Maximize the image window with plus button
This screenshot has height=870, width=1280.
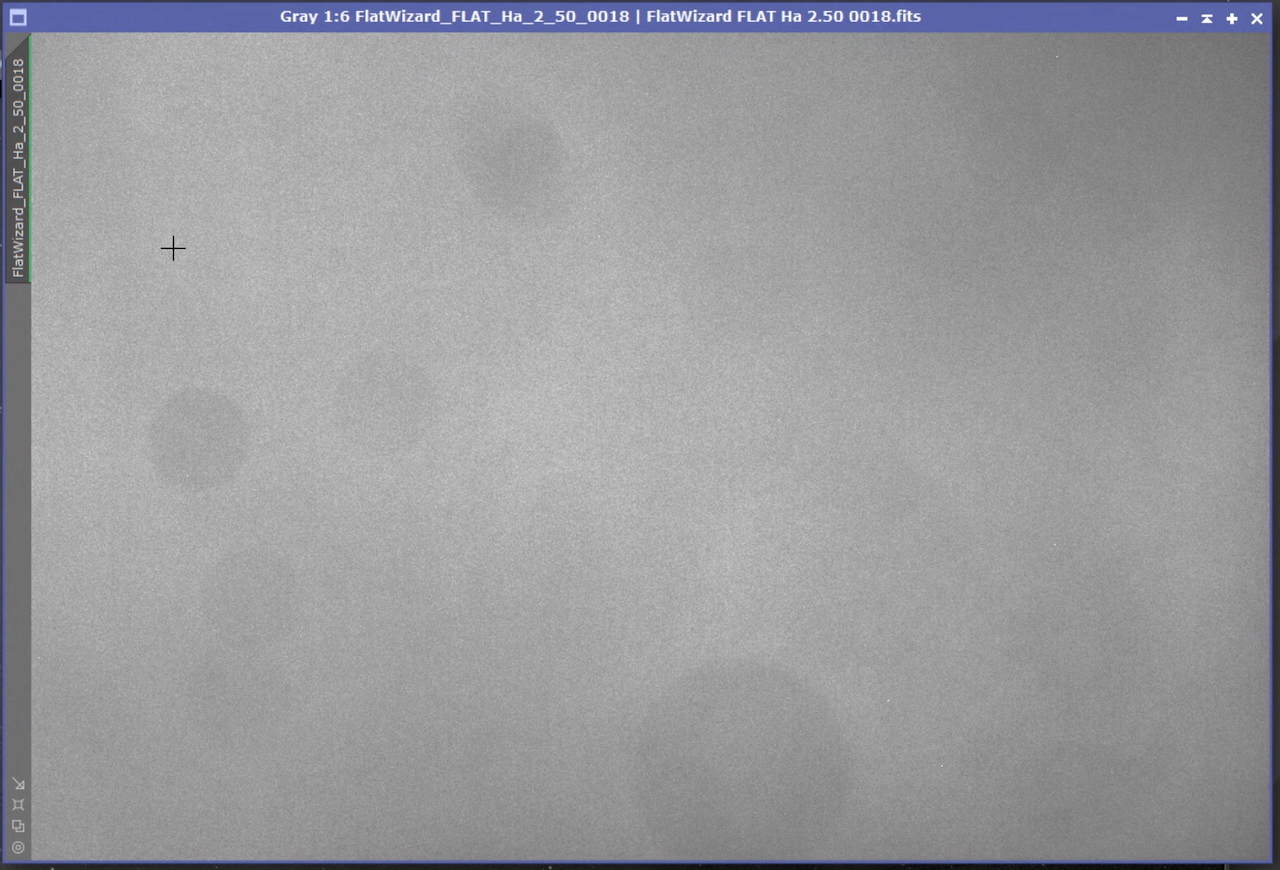click(x=1232, y=18)
